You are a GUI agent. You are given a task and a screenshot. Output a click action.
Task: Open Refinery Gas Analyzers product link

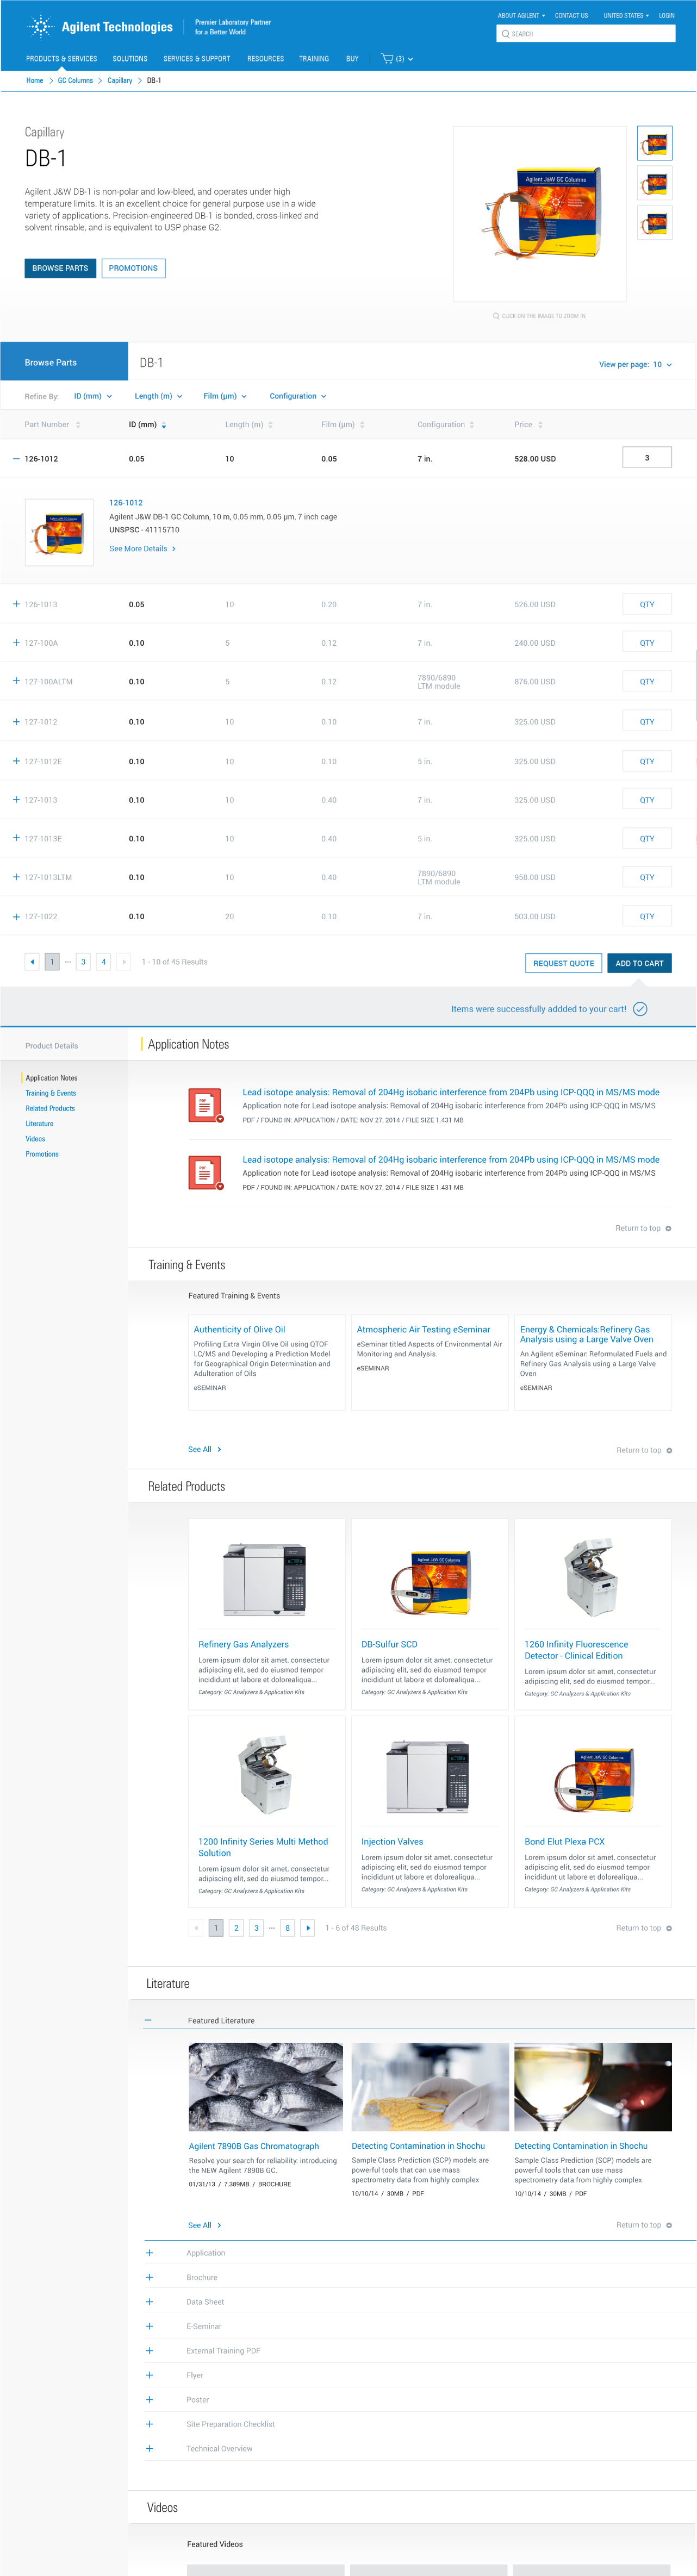point(243,1644)
